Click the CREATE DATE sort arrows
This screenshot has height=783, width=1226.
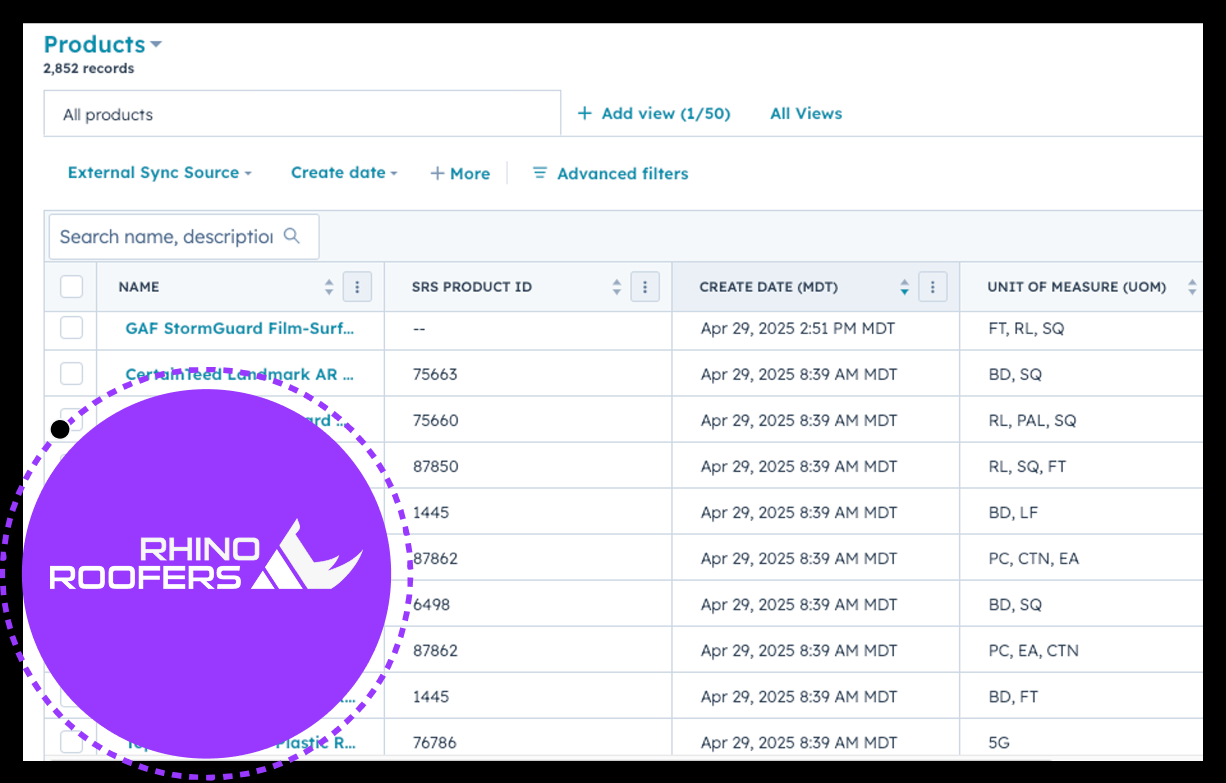coord(904,286)
